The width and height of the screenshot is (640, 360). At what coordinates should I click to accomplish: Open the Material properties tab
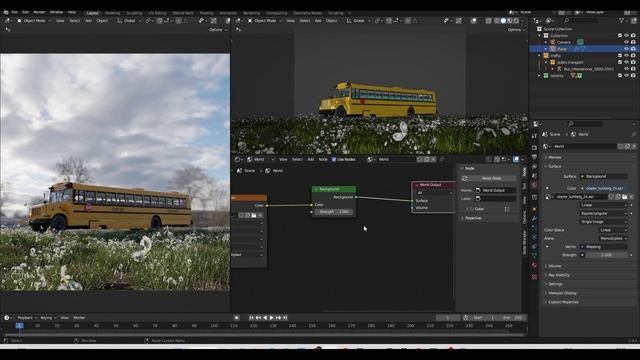pyautogui.click(x=534, y=265)
